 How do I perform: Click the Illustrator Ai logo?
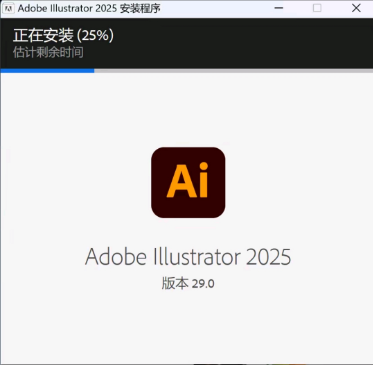[188, 182]
